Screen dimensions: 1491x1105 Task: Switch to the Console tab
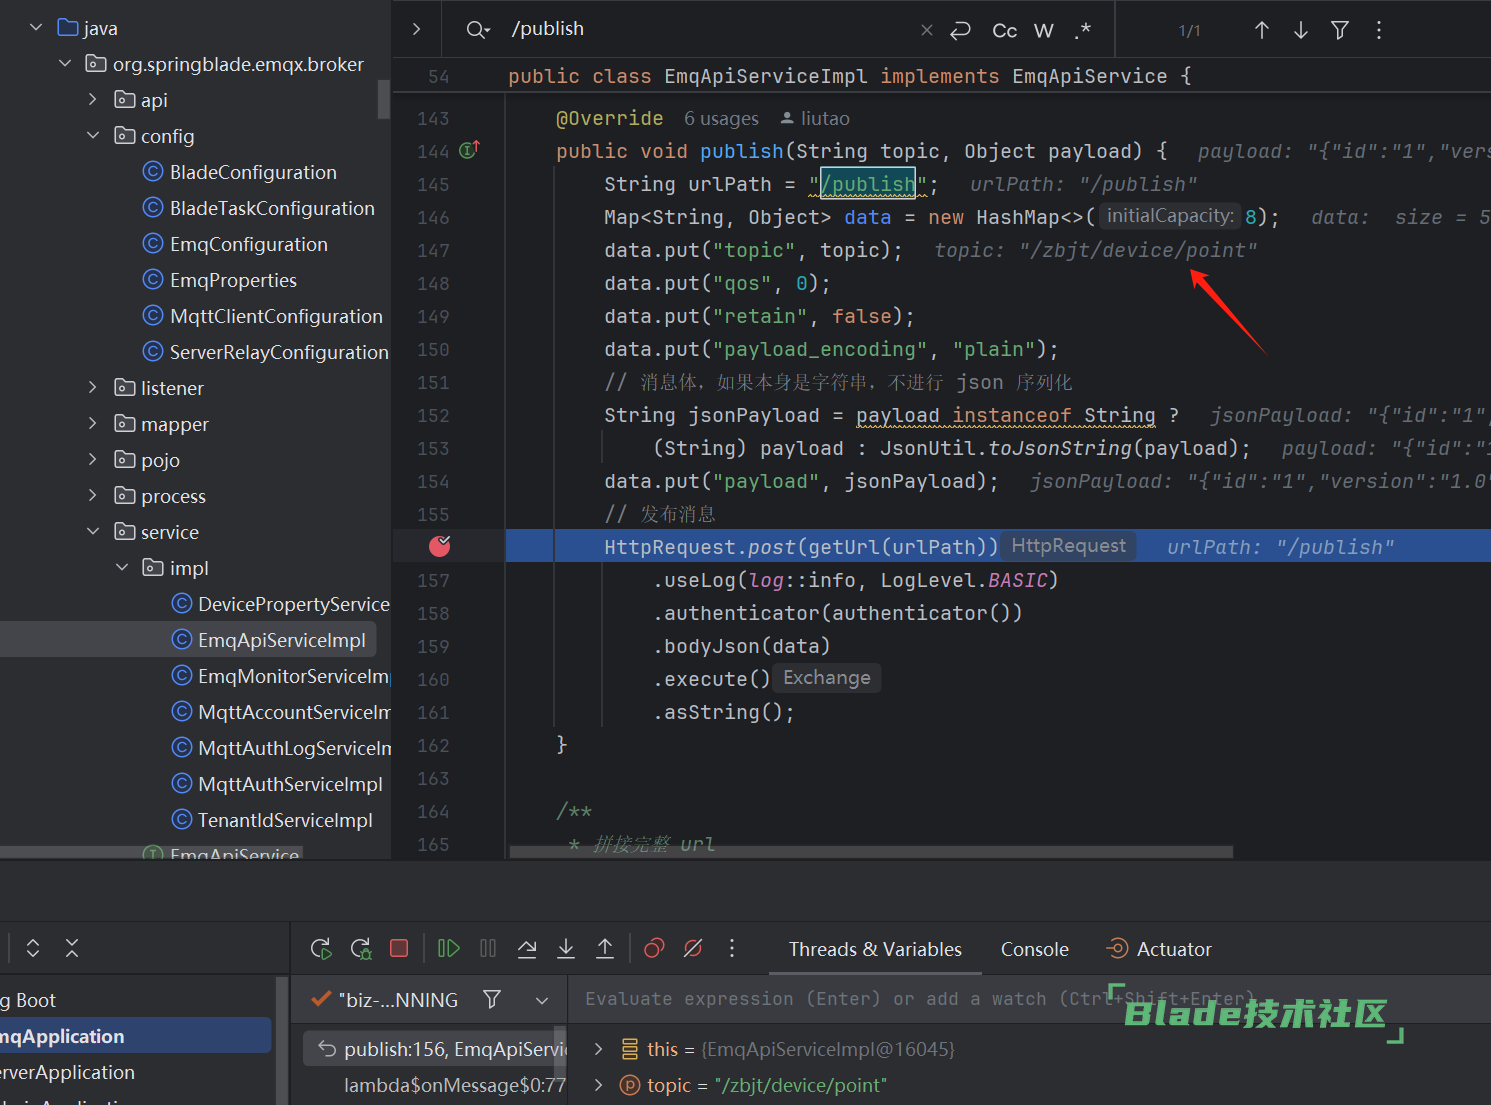click(1035, 949)
